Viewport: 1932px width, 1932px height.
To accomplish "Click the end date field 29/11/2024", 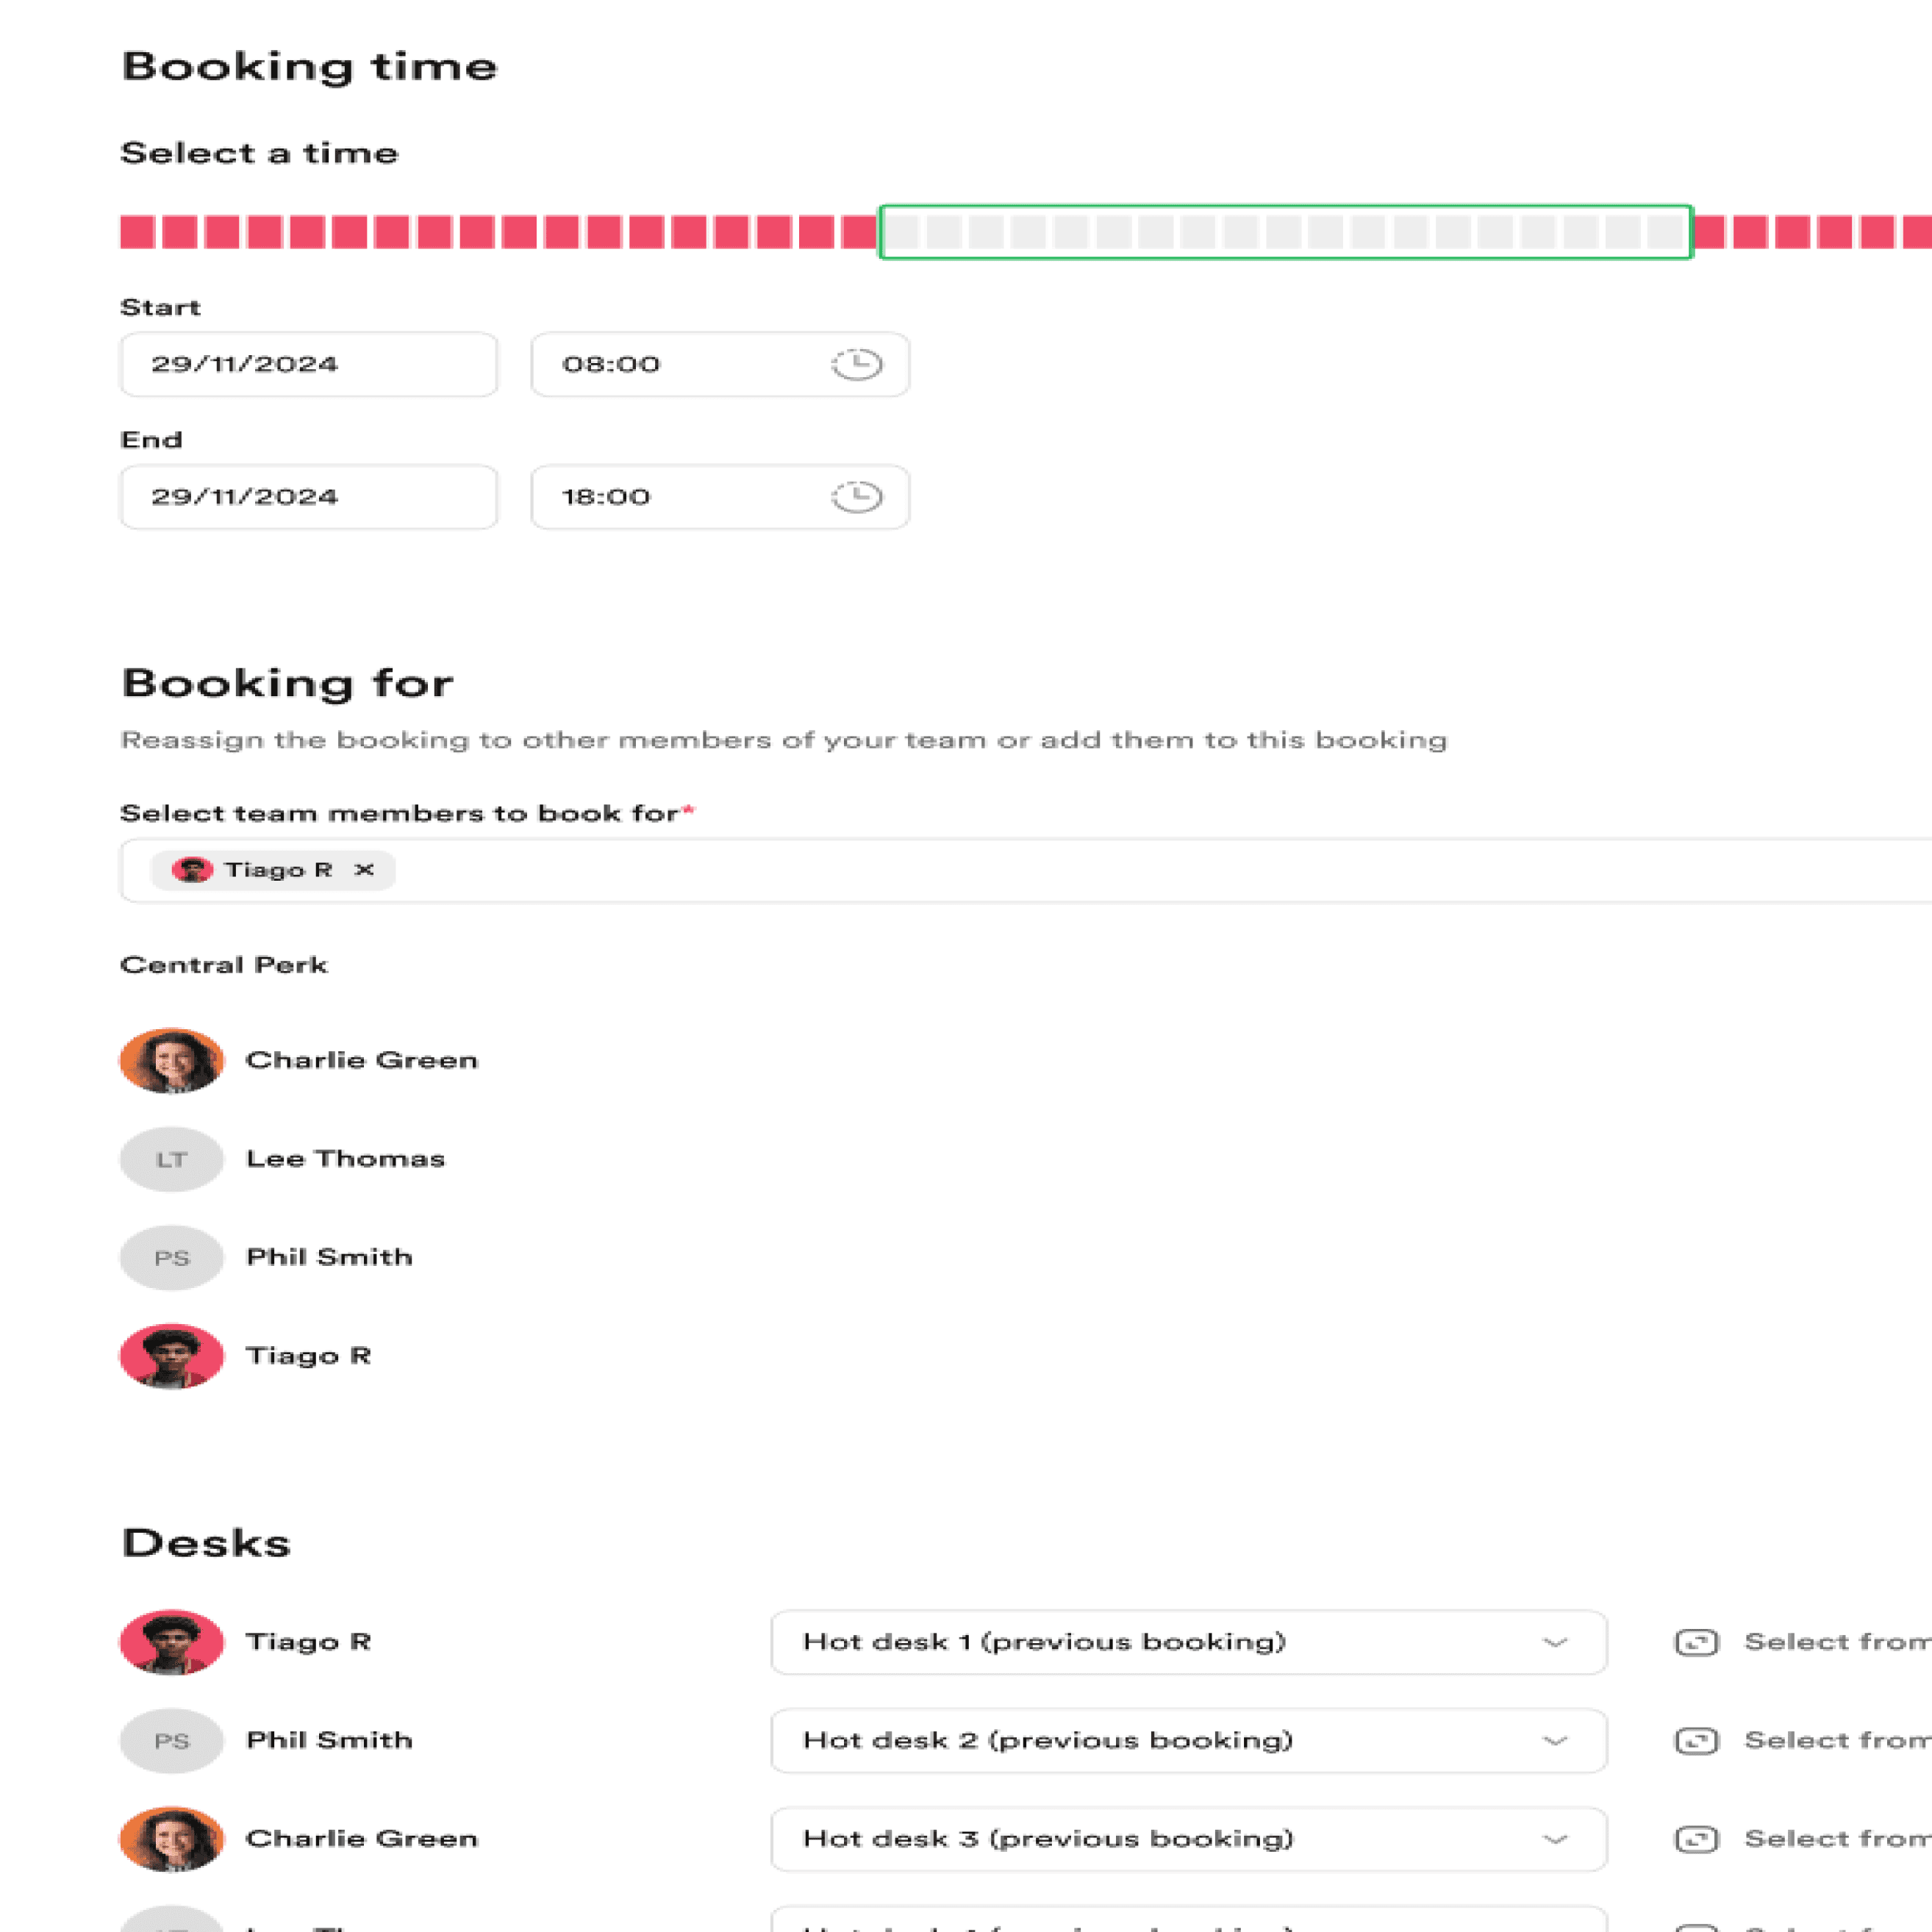I will tap(308, 497).
